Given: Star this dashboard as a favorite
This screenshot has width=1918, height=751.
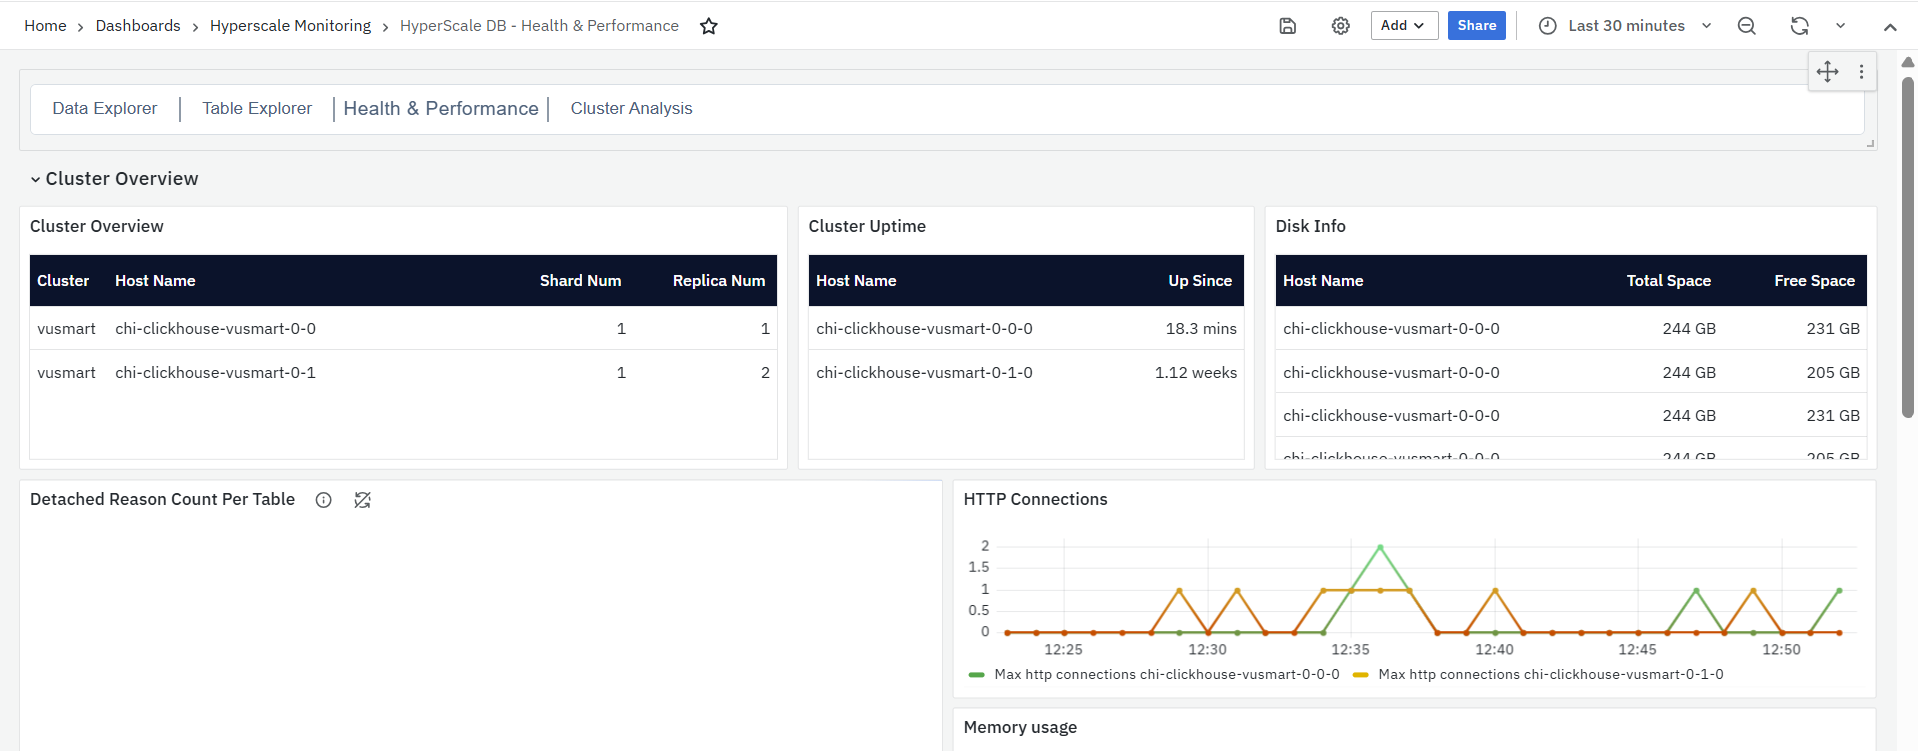Looking at the screenshot, I should (x=708, y=26).
